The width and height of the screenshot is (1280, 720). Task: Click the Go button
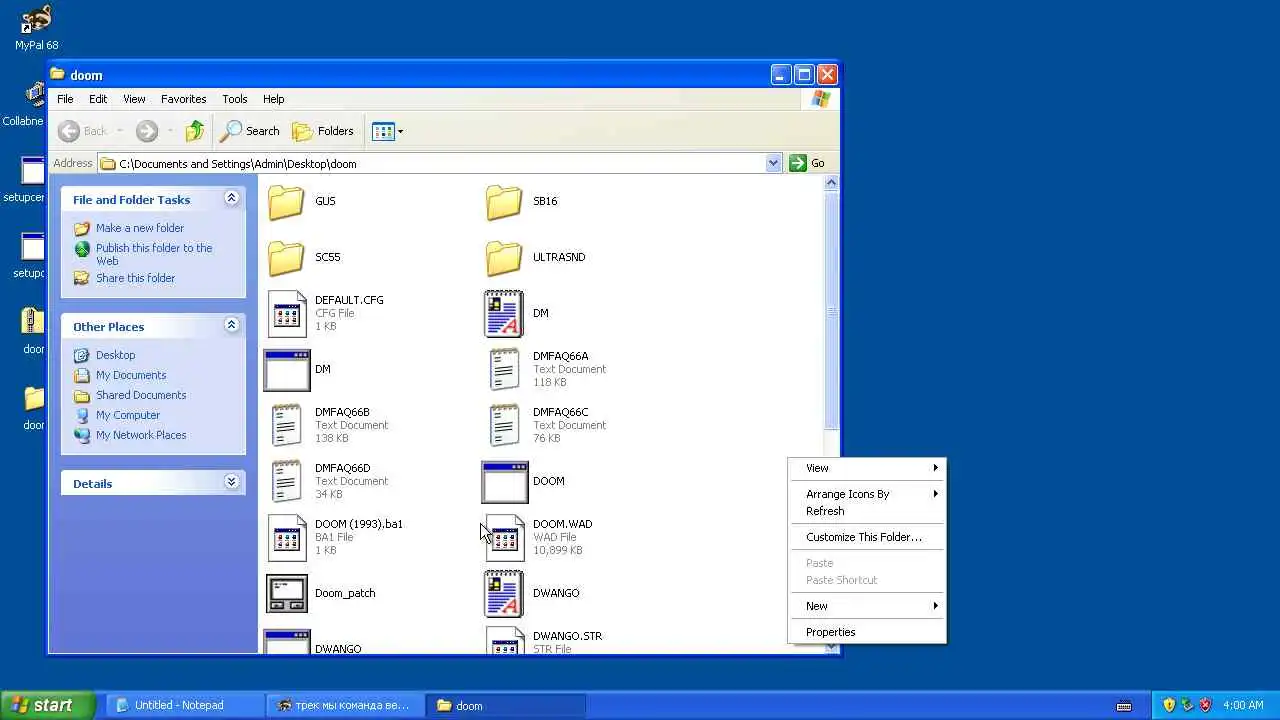[x=808, y=163]
